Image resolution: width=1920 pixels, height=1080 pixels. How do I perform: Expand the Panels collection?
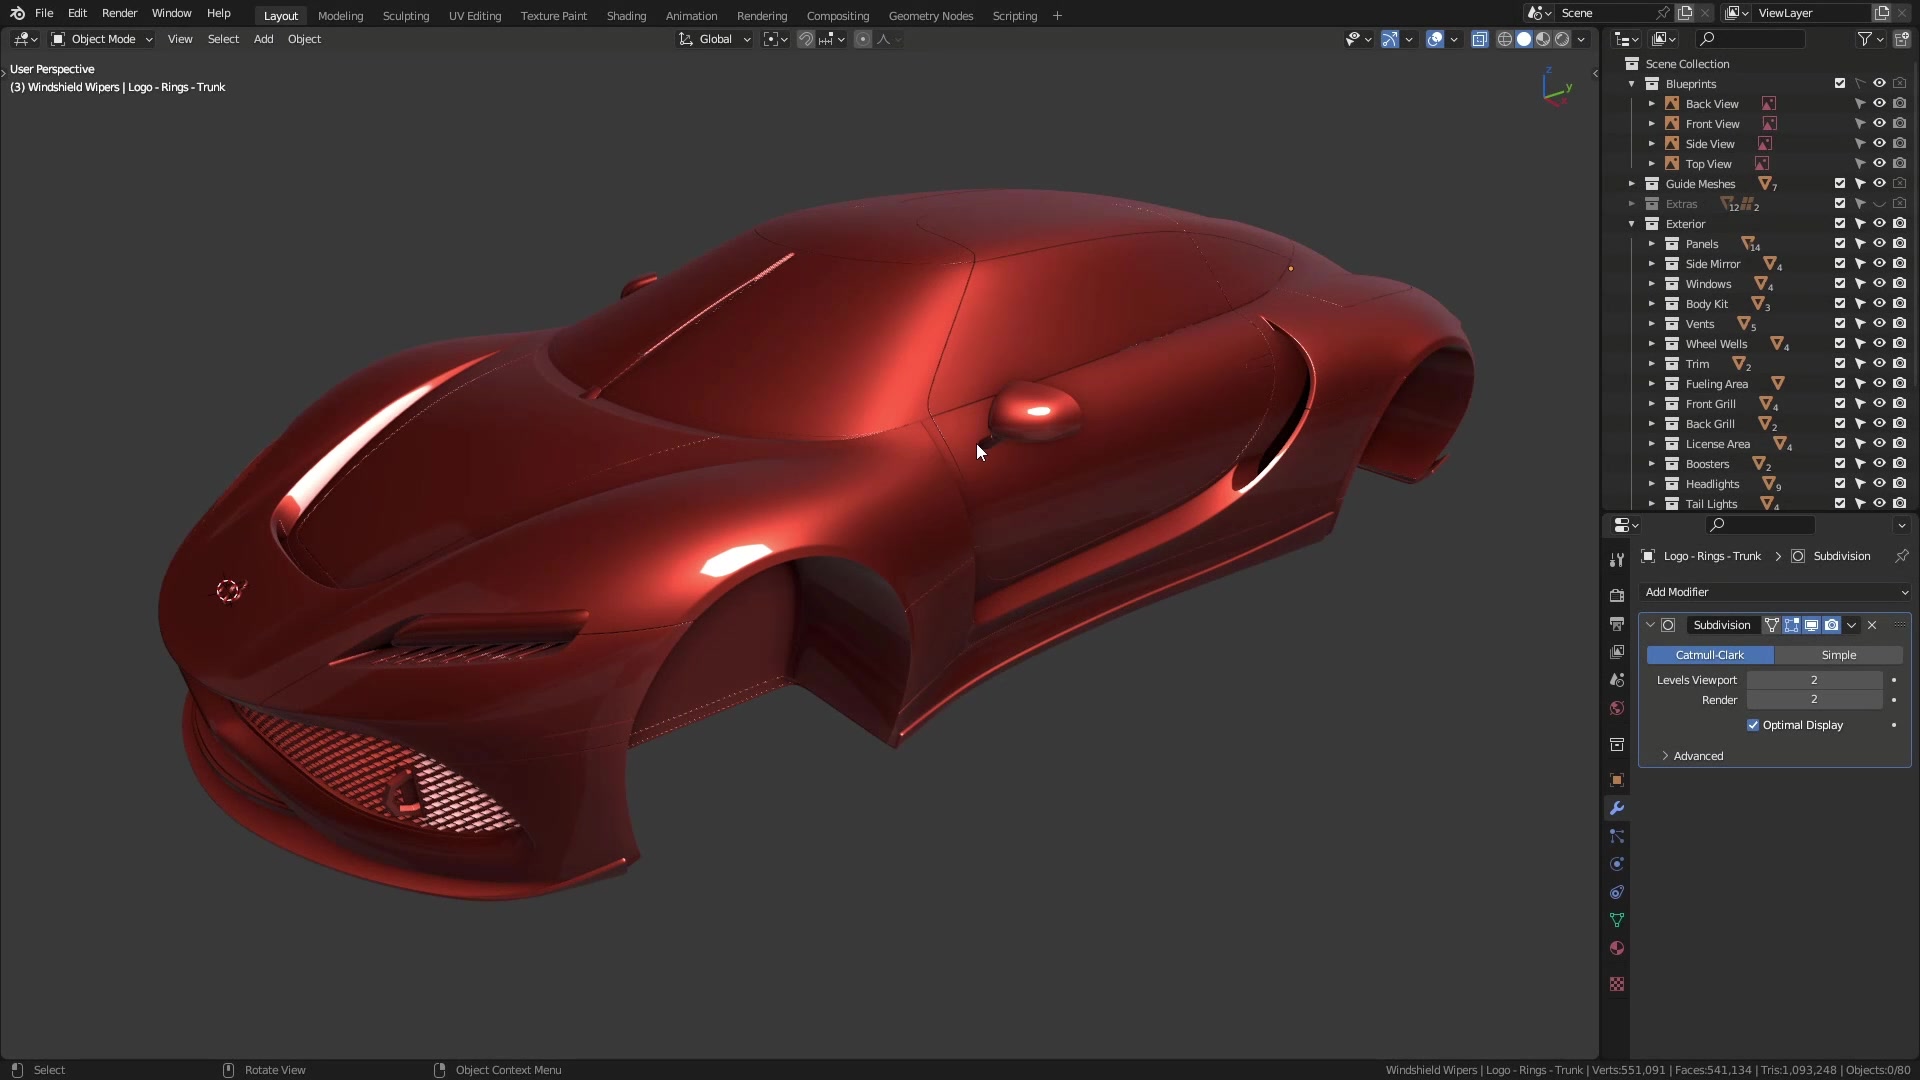1652,244
